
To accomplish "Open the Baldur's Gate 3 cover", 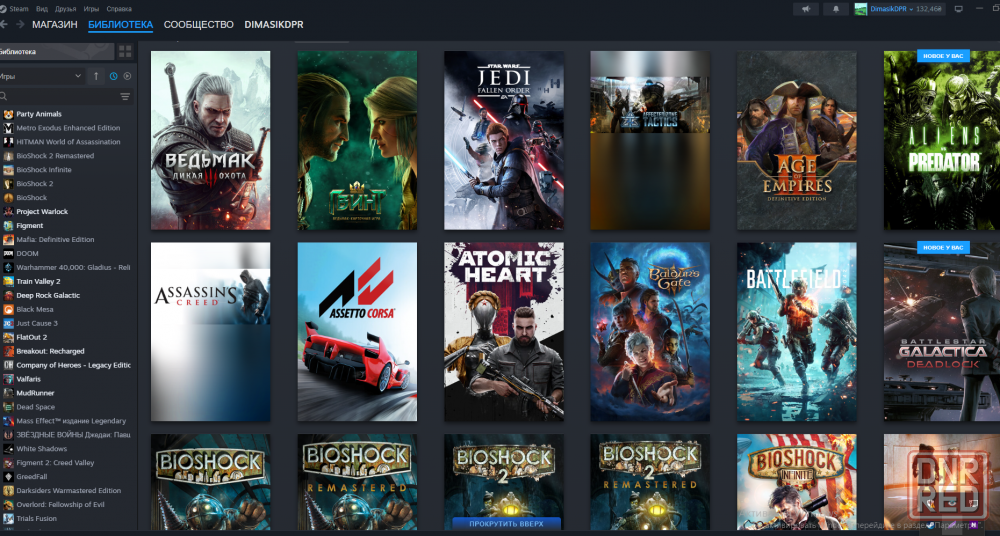I will pos(651,332).
